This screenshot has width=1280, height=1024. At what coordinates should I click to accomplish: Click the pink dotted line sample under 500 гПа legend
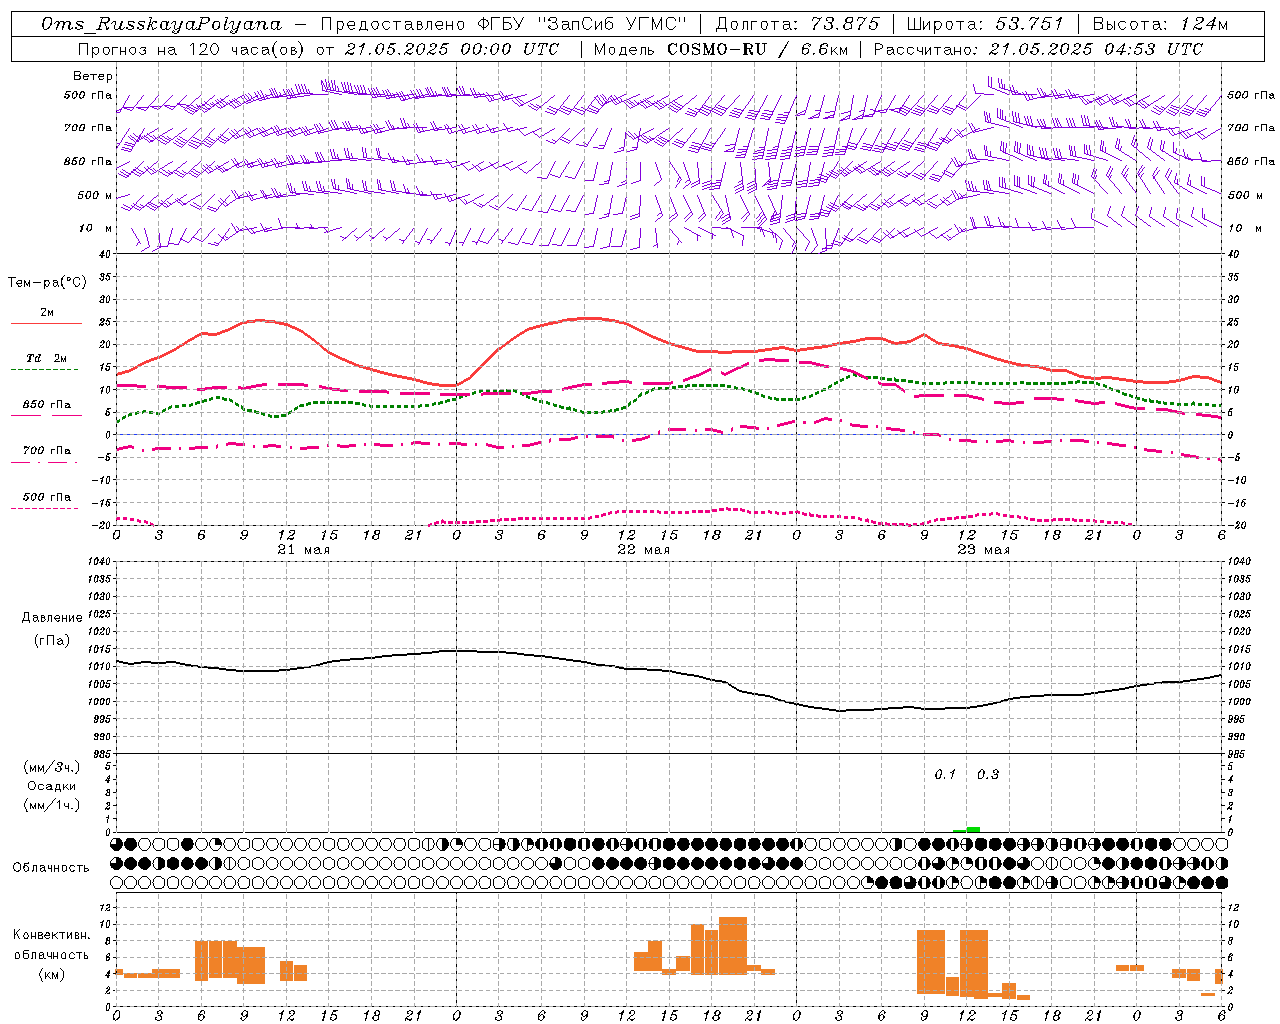(46, 508)
